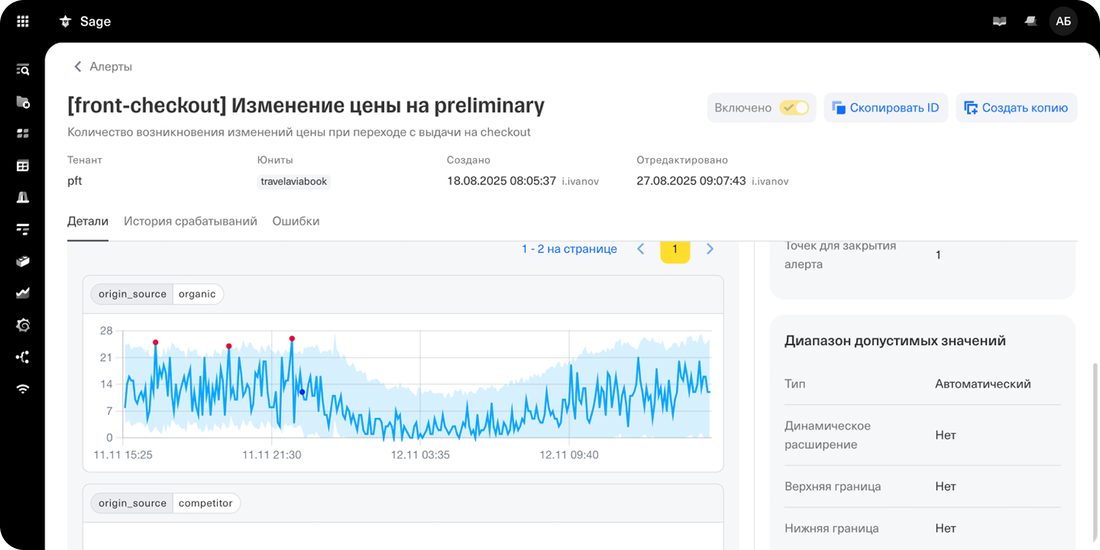Switch to История срабатываний tab

190,221
